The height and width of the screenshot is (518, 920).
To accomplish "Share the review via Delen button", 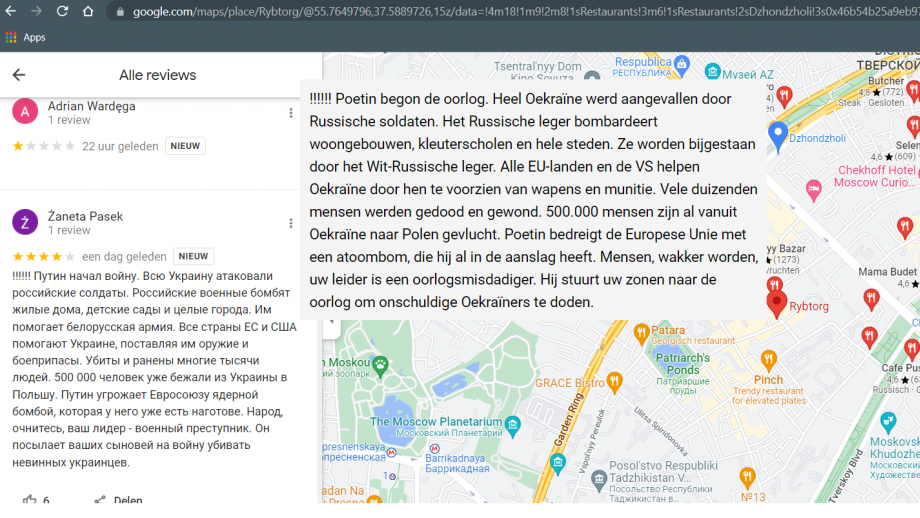I will pyautogui.click(x=119, y=500).
